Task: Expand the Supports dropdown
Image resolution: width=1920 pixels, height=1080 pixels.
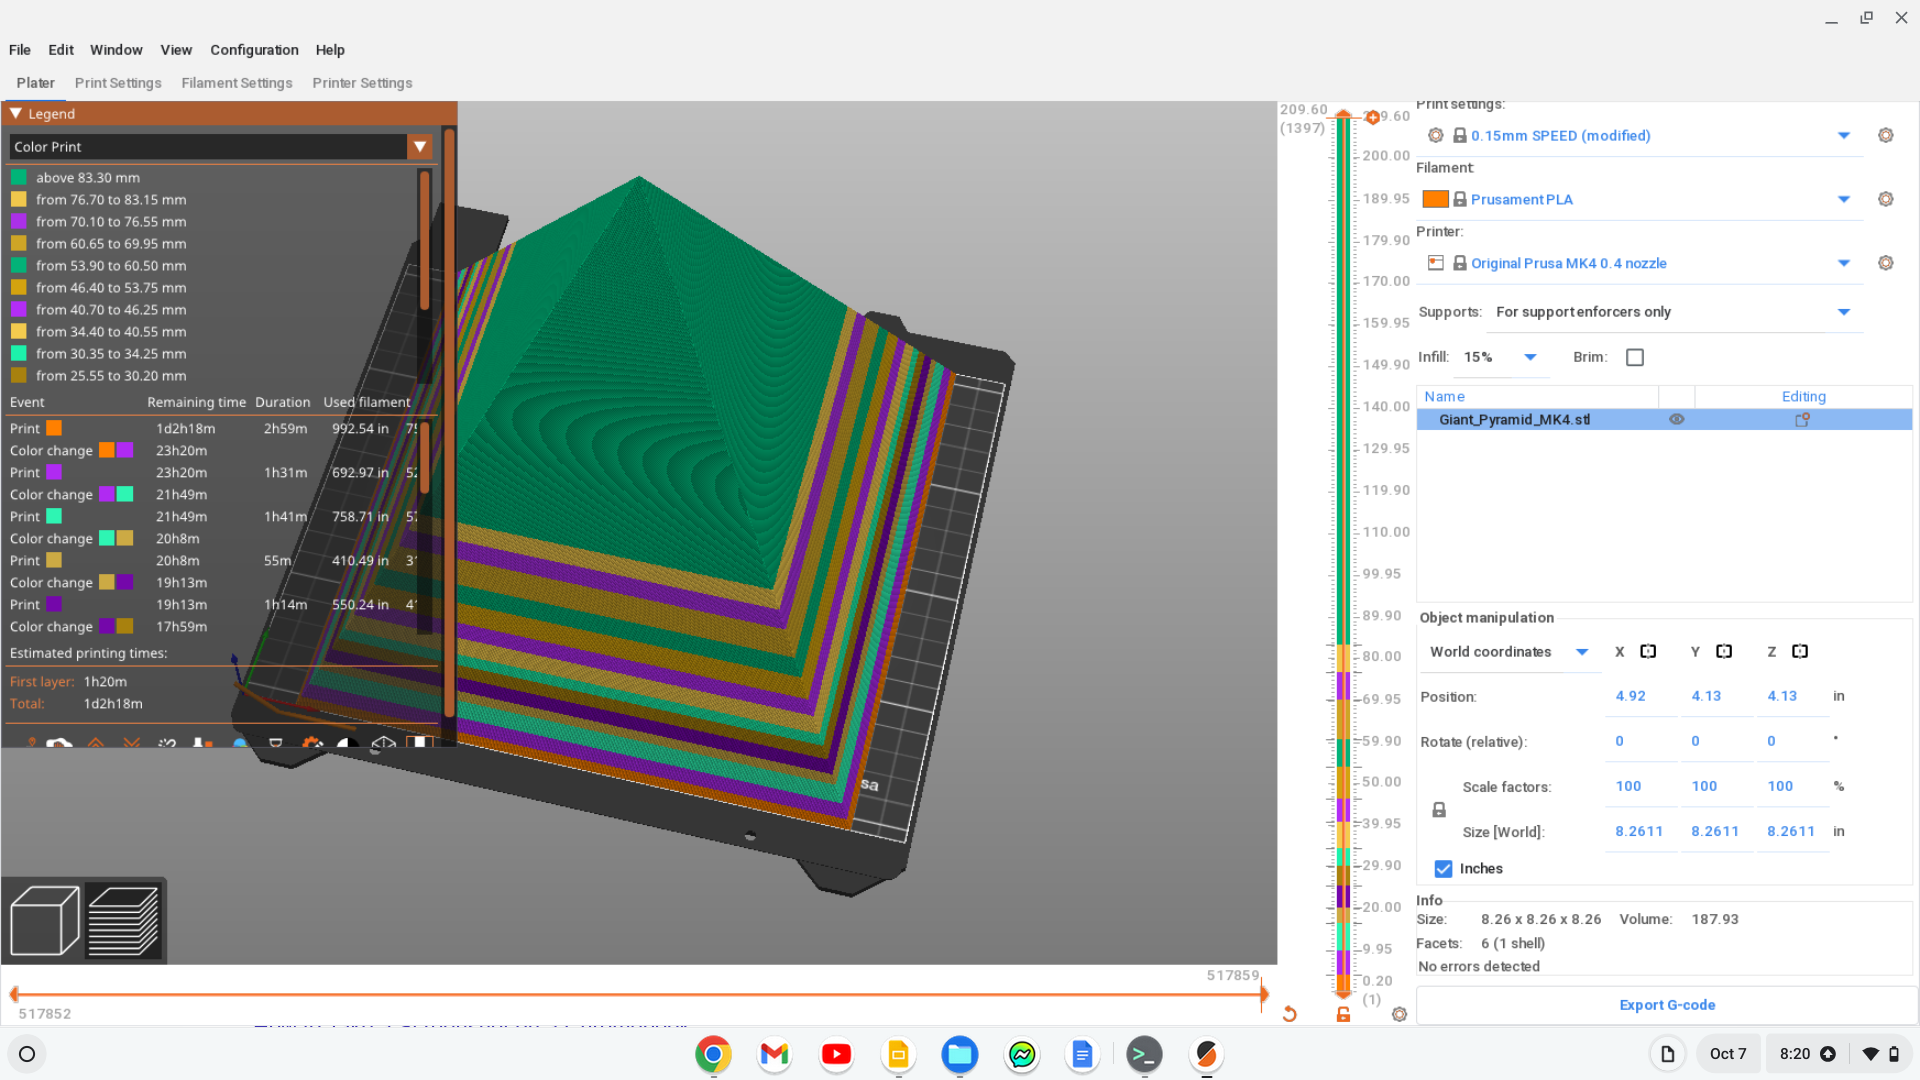Action: pyautogui.click(x=1843, y=312)
